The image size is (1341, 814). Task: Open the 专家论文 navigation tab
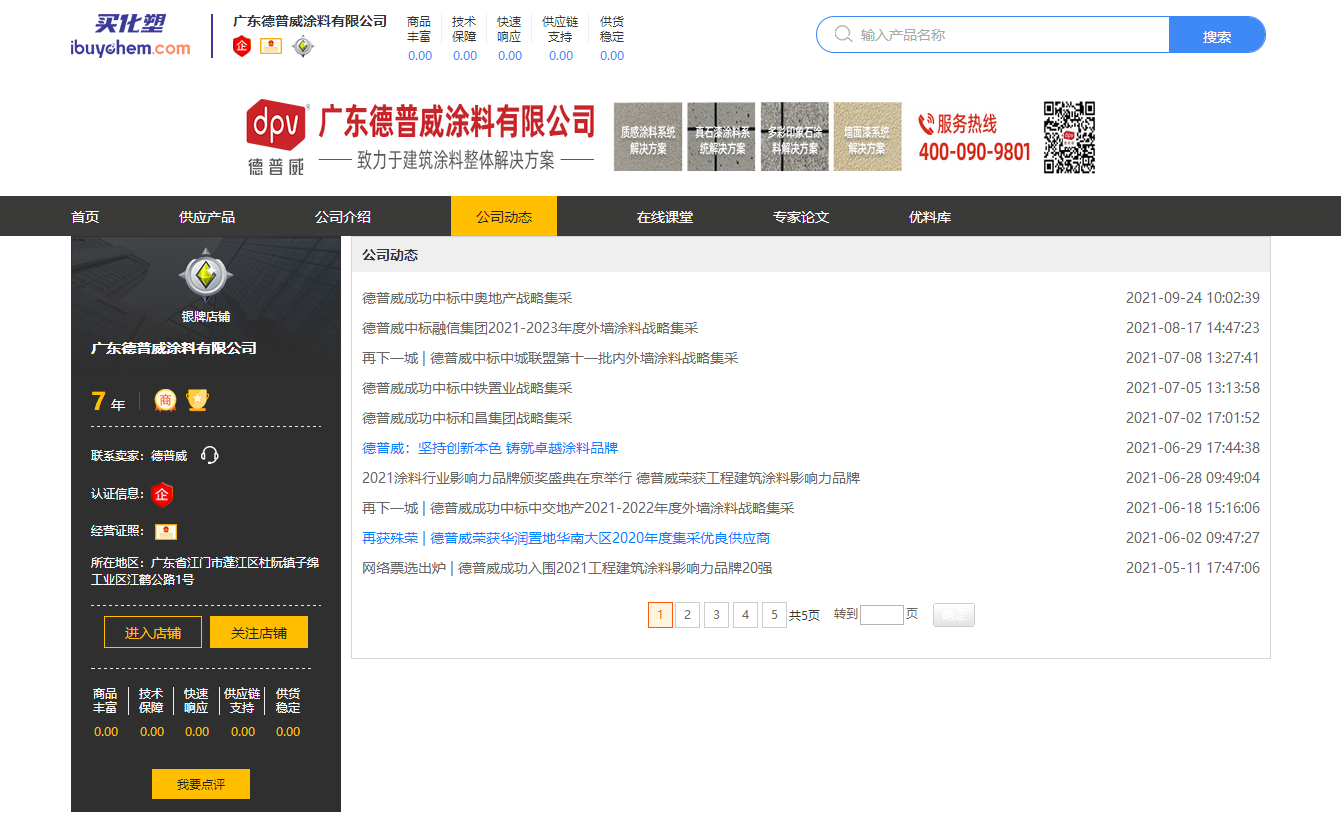tap(801, 216)
